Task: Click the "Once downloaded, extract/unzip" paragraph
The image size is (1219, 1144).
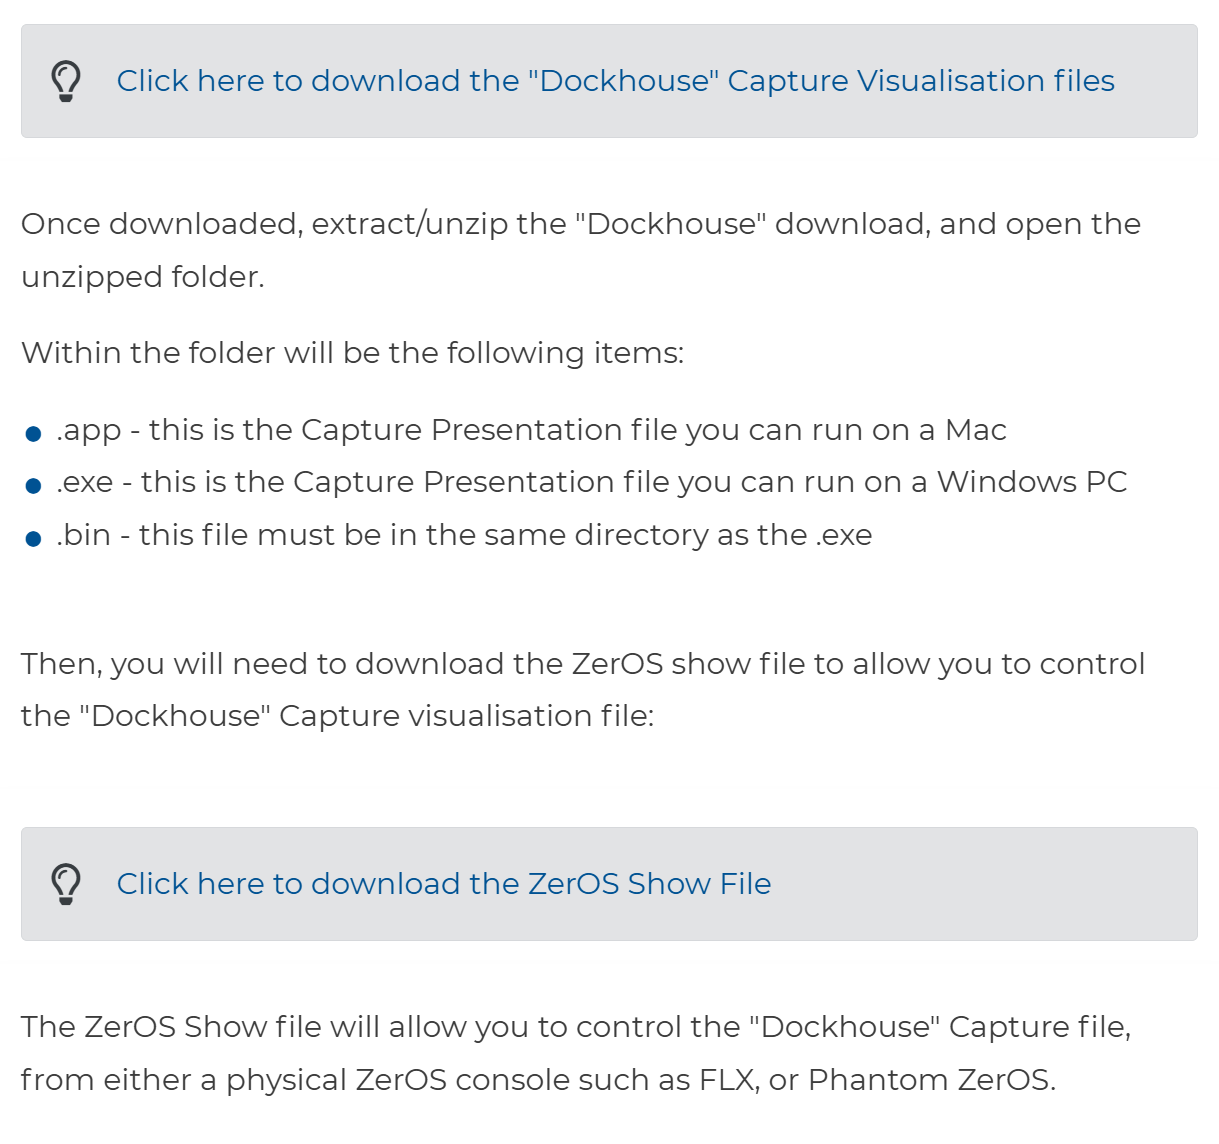Action: tap(581, 250)
